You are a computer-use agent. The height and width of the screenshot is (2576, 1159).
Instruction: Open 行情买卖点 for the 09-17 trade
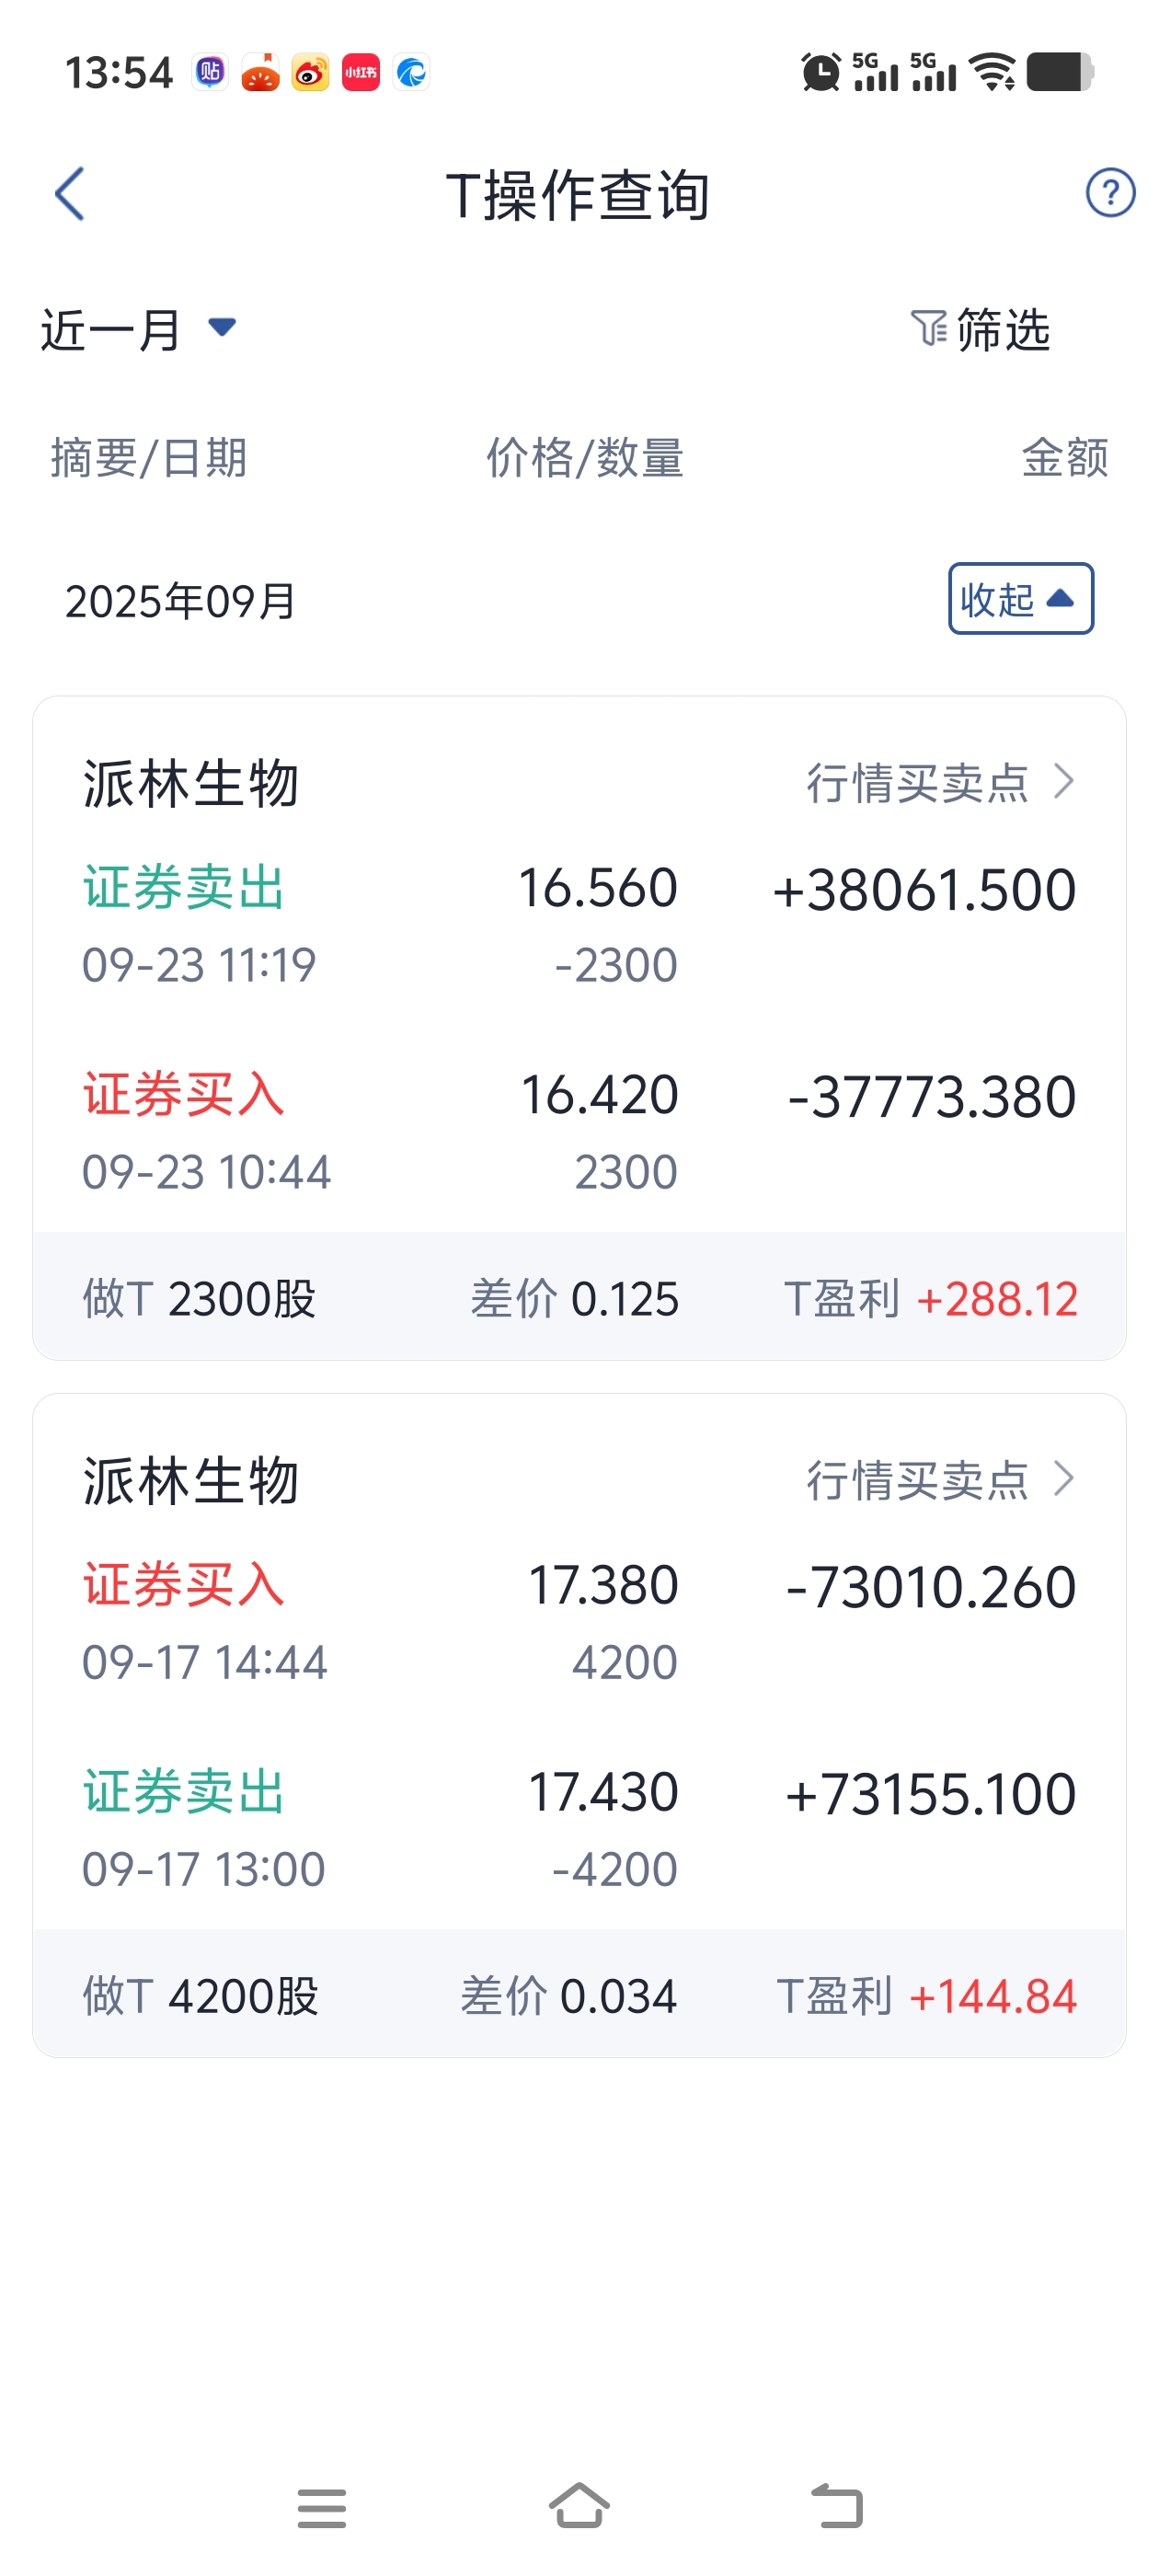pyautogui.click(x=939, y=1479)
